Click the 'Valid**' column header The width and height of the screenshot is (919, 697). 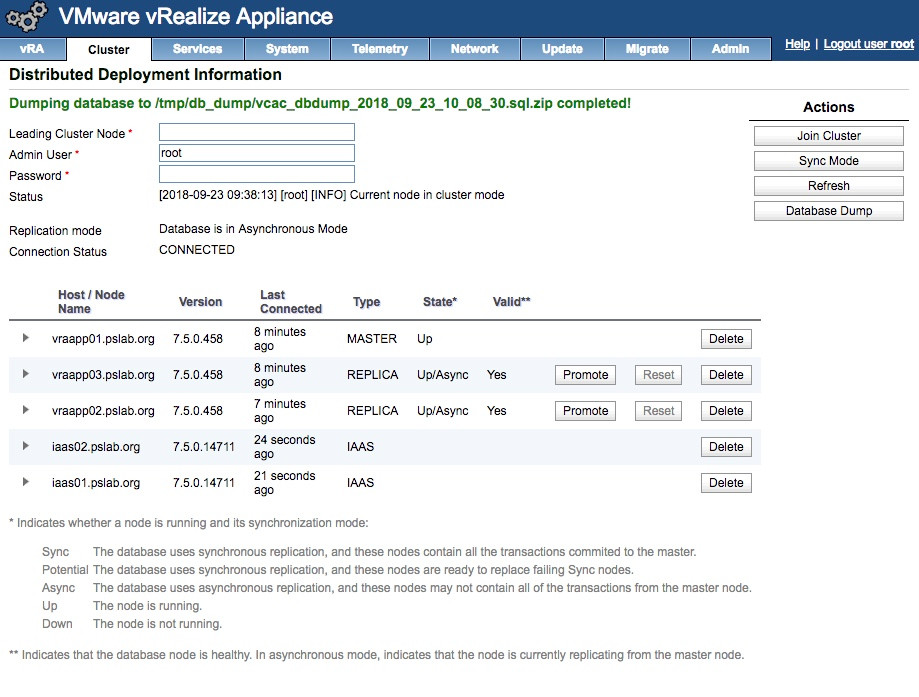point(511,302)
